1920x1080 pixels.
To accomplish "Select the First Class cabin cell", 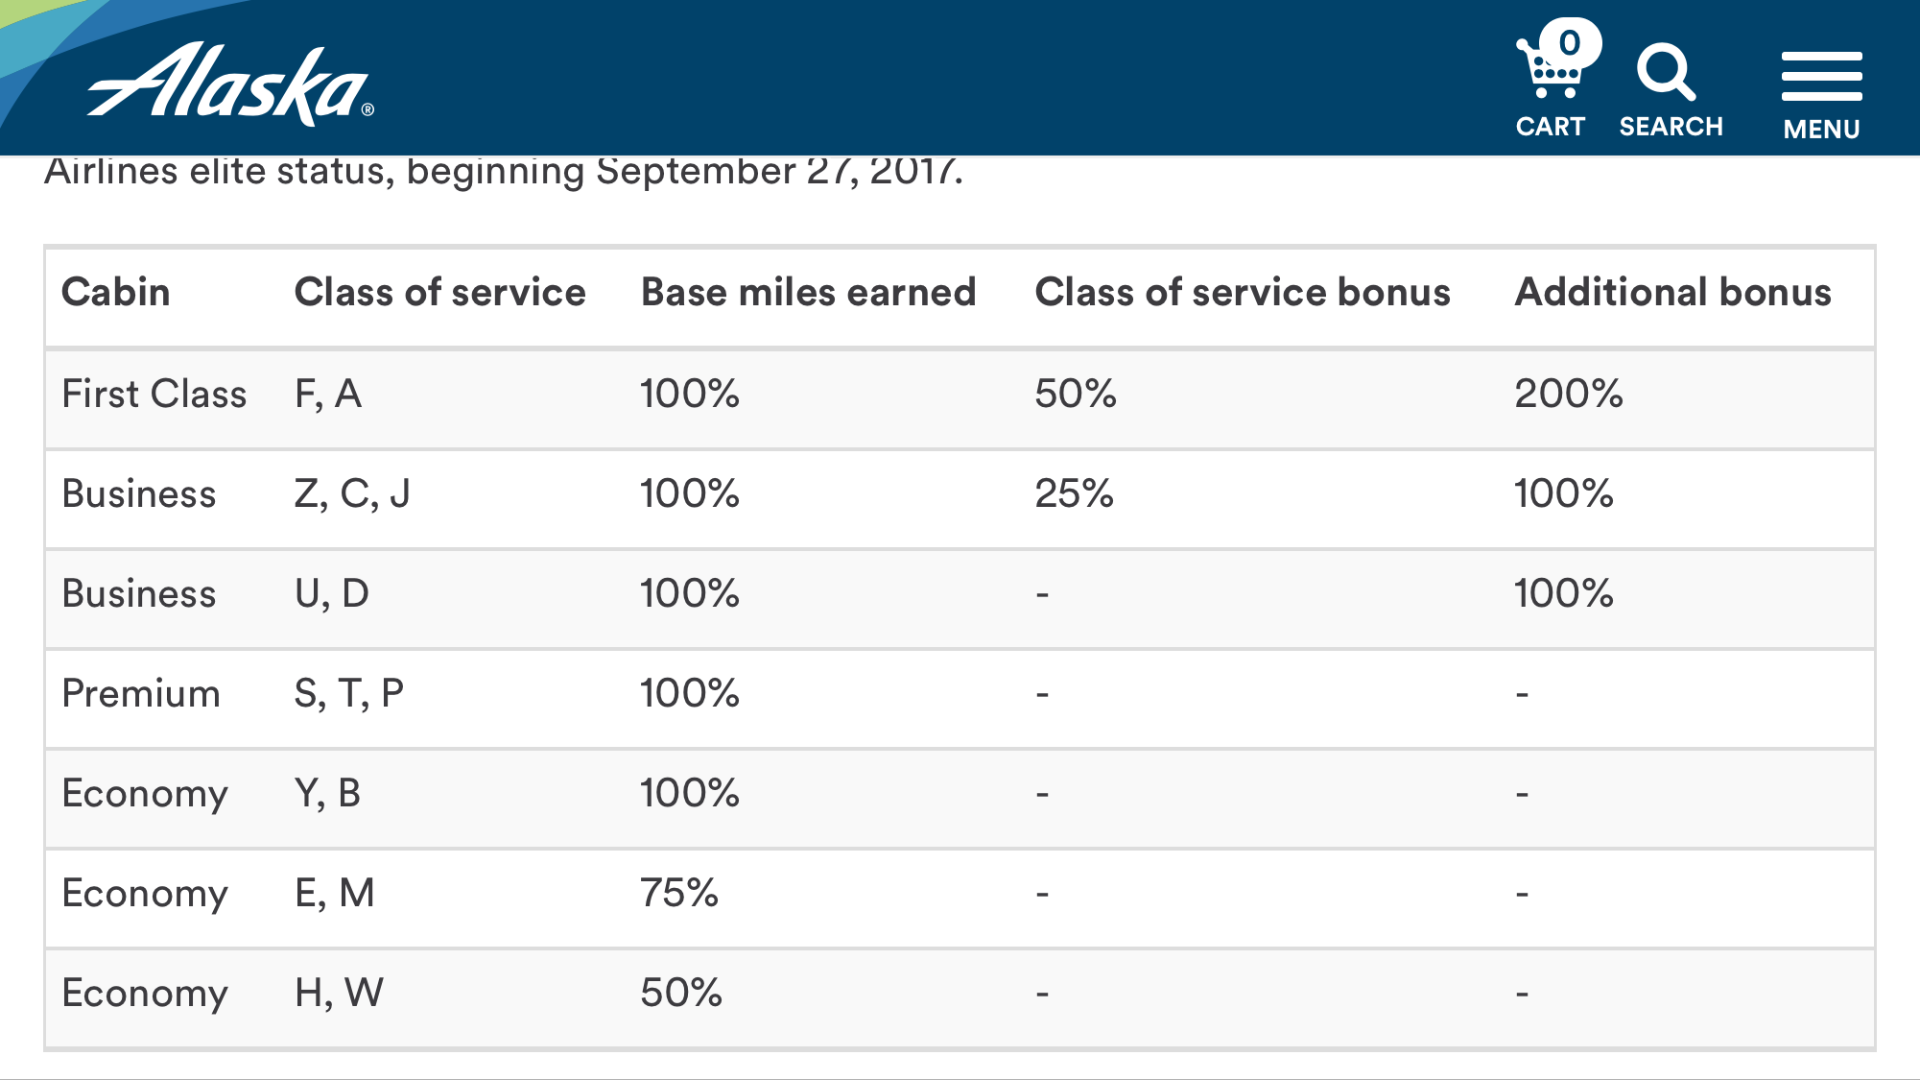I will [154, 394].
